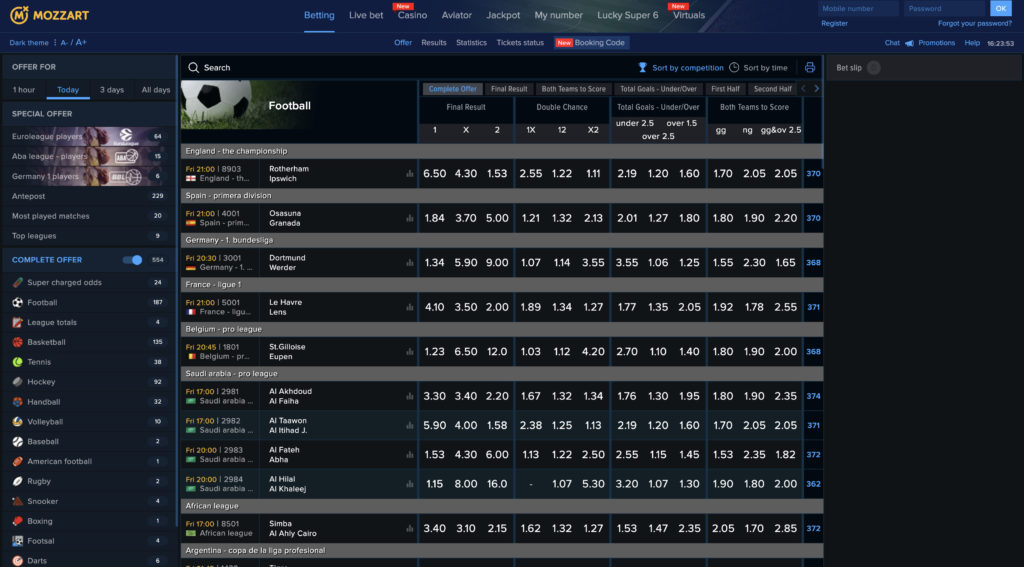
Task: Open statistics icon for Simba vs Al Ahly Cairo
Action: tap(410, 528)
